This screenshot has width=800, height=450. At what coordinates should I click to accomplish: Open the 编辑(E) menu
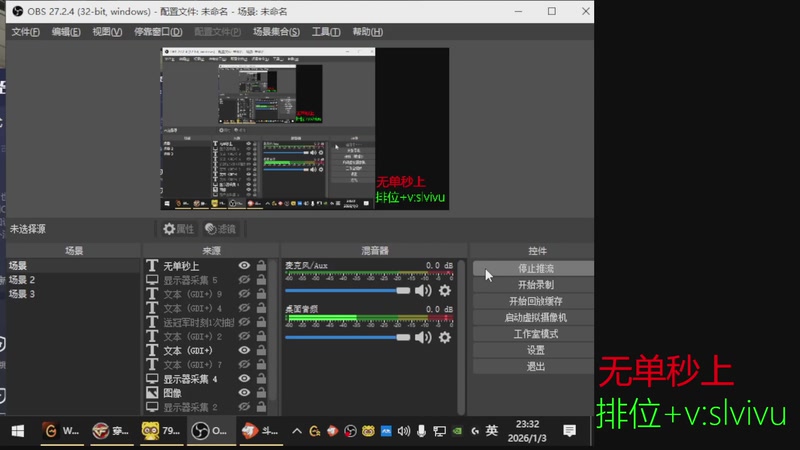click(66, 32)
